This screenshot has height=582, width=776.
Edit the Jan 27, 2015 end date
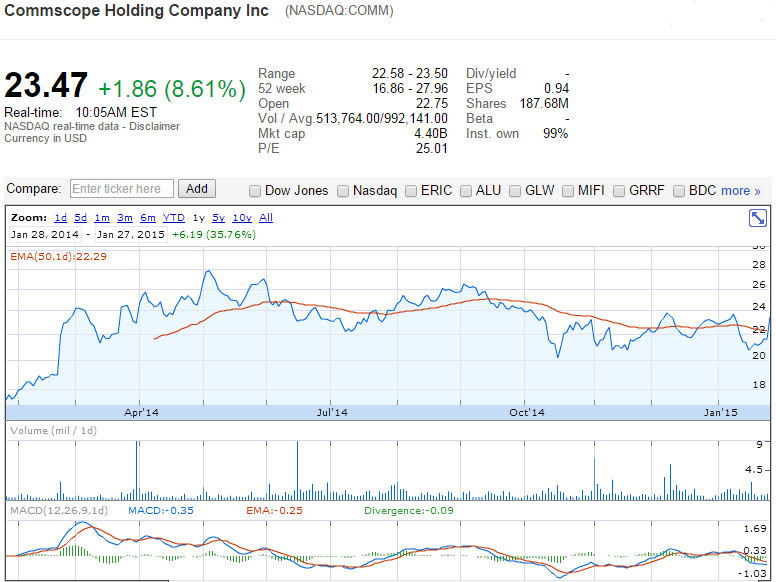coord(131,235)
